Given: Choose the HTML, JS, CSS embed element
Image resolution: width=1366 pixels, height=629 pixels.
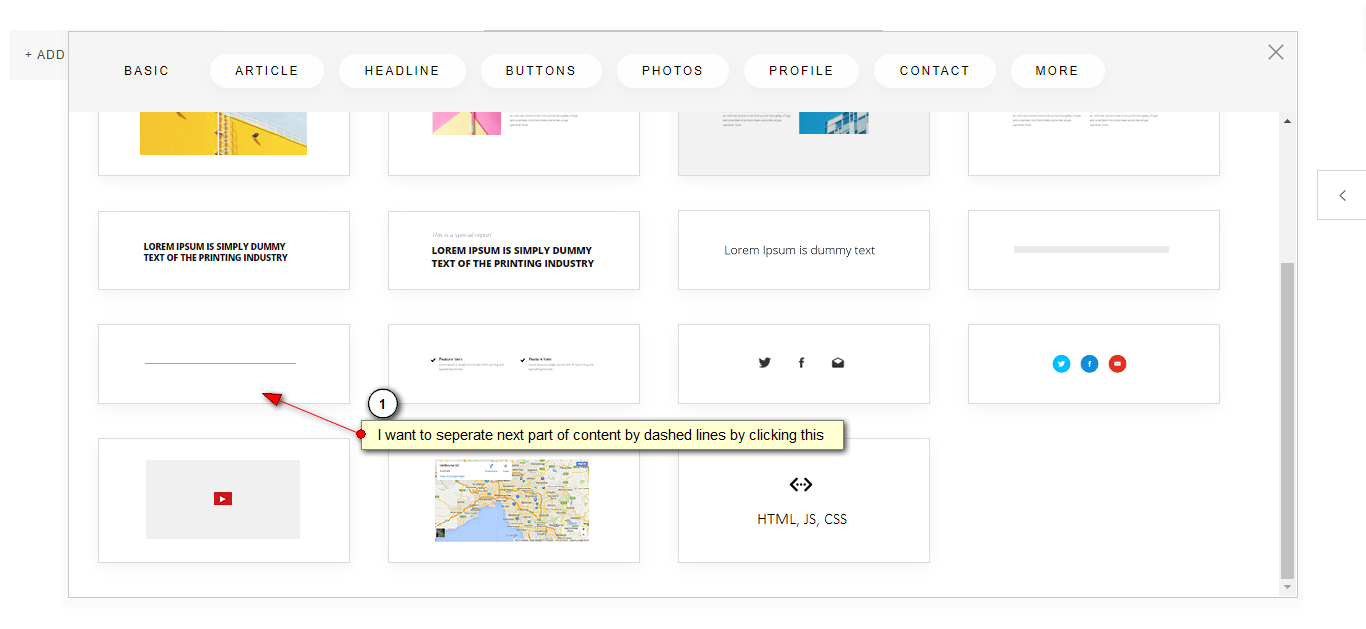Looking at the screenshot, I should pos(803,500).
